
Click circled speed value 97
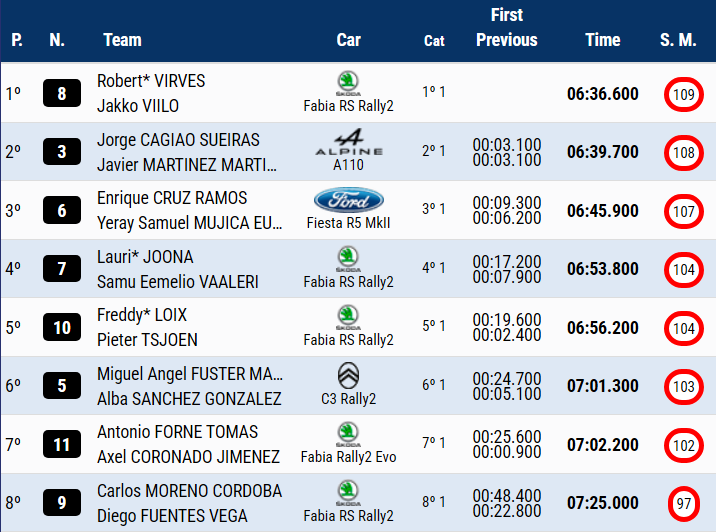coord(684,504)
